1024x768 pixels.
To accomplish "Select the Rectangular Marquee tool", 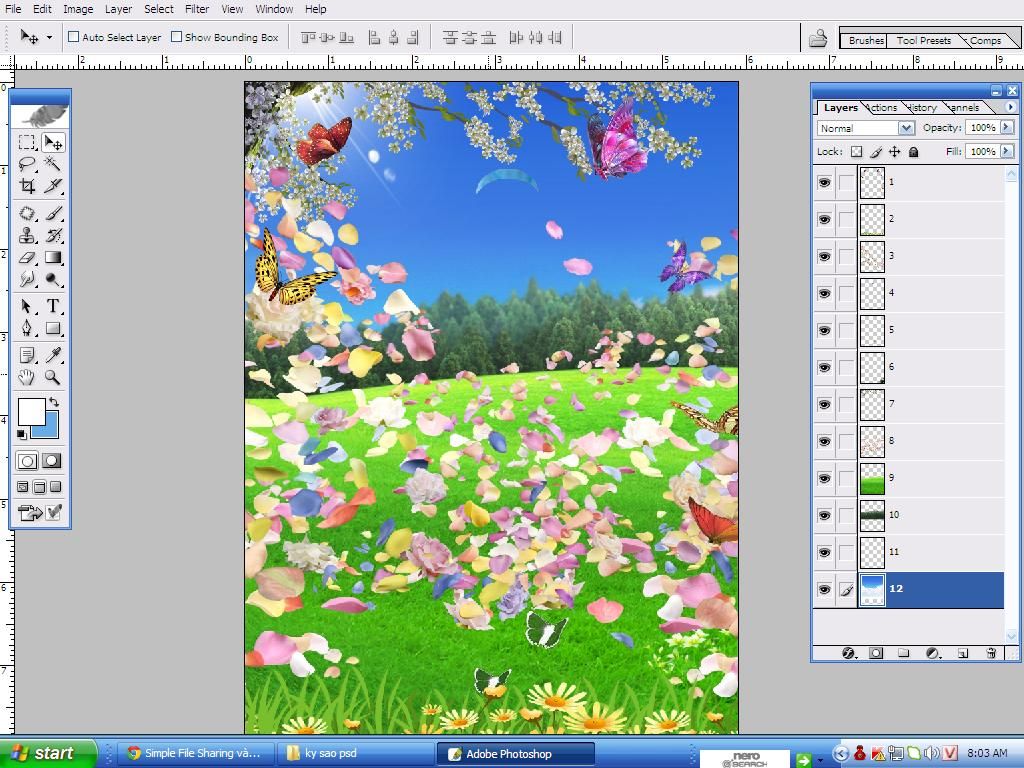I will tap(27, 142).
